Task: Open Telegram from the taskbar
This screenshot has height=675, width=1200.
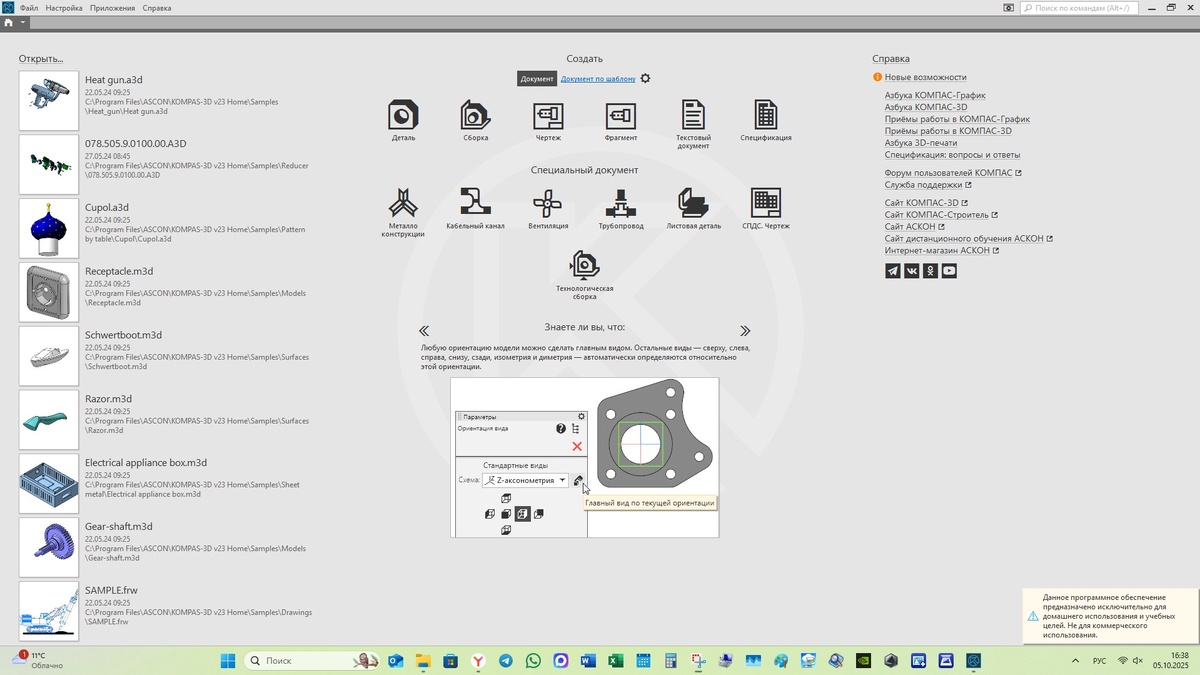Action: [506, 660]
